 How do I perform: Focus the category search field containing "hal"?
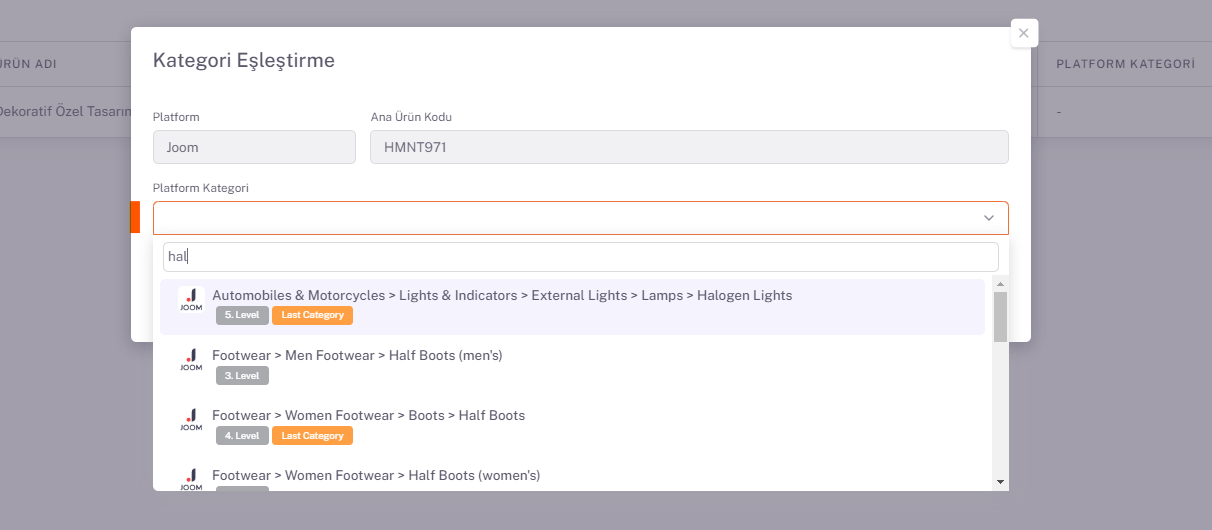(580, 257)
